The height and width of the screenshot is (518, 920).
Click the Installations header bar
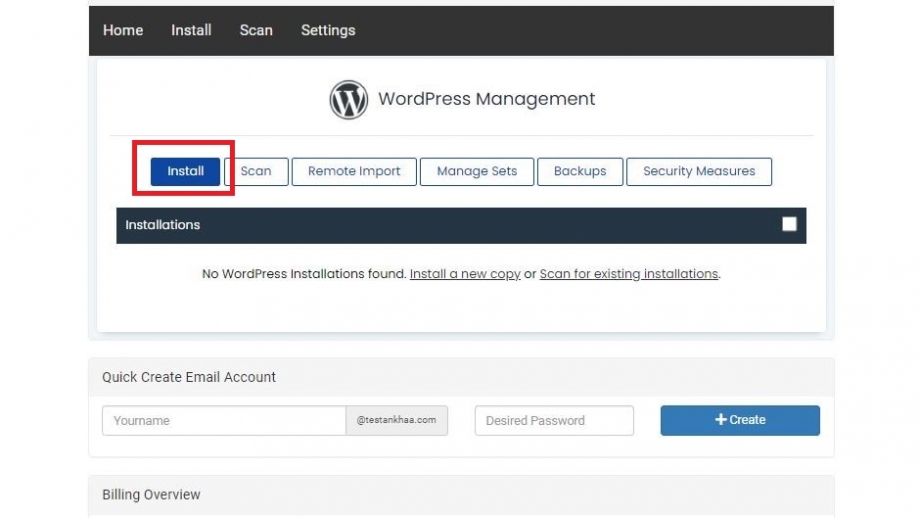[x=461, y=225]
